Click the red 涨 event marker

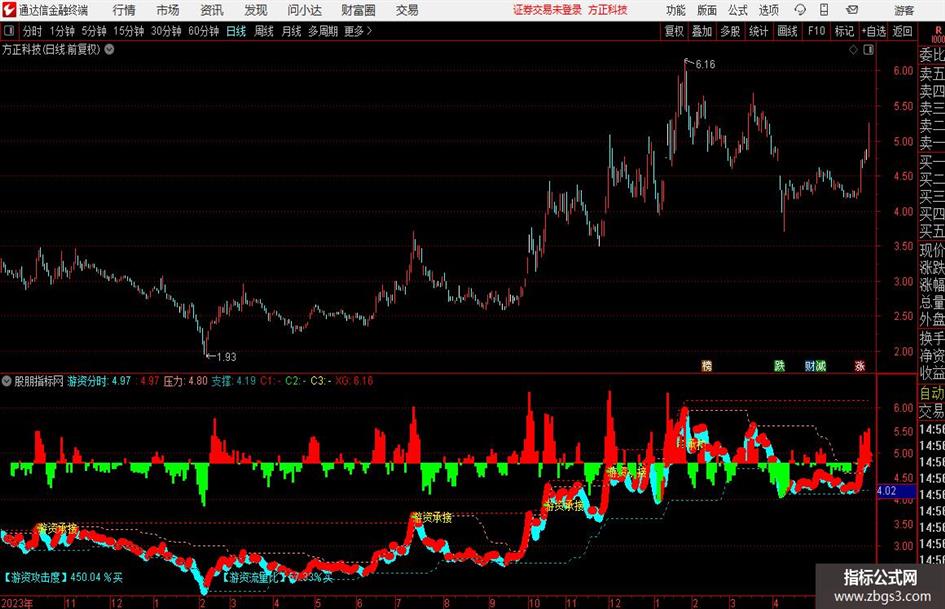tap(859, 365)
